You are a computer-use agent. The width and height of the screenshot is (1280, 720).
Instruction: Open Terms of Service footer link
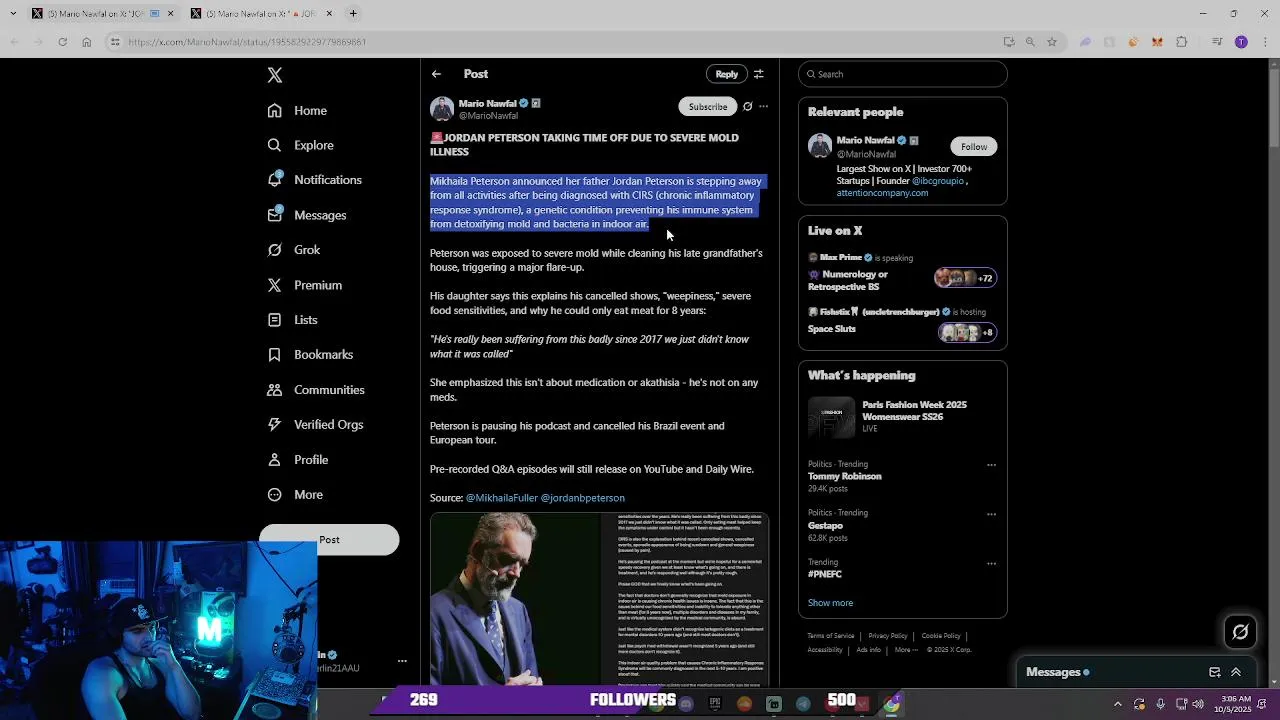(x=831, y=636)
